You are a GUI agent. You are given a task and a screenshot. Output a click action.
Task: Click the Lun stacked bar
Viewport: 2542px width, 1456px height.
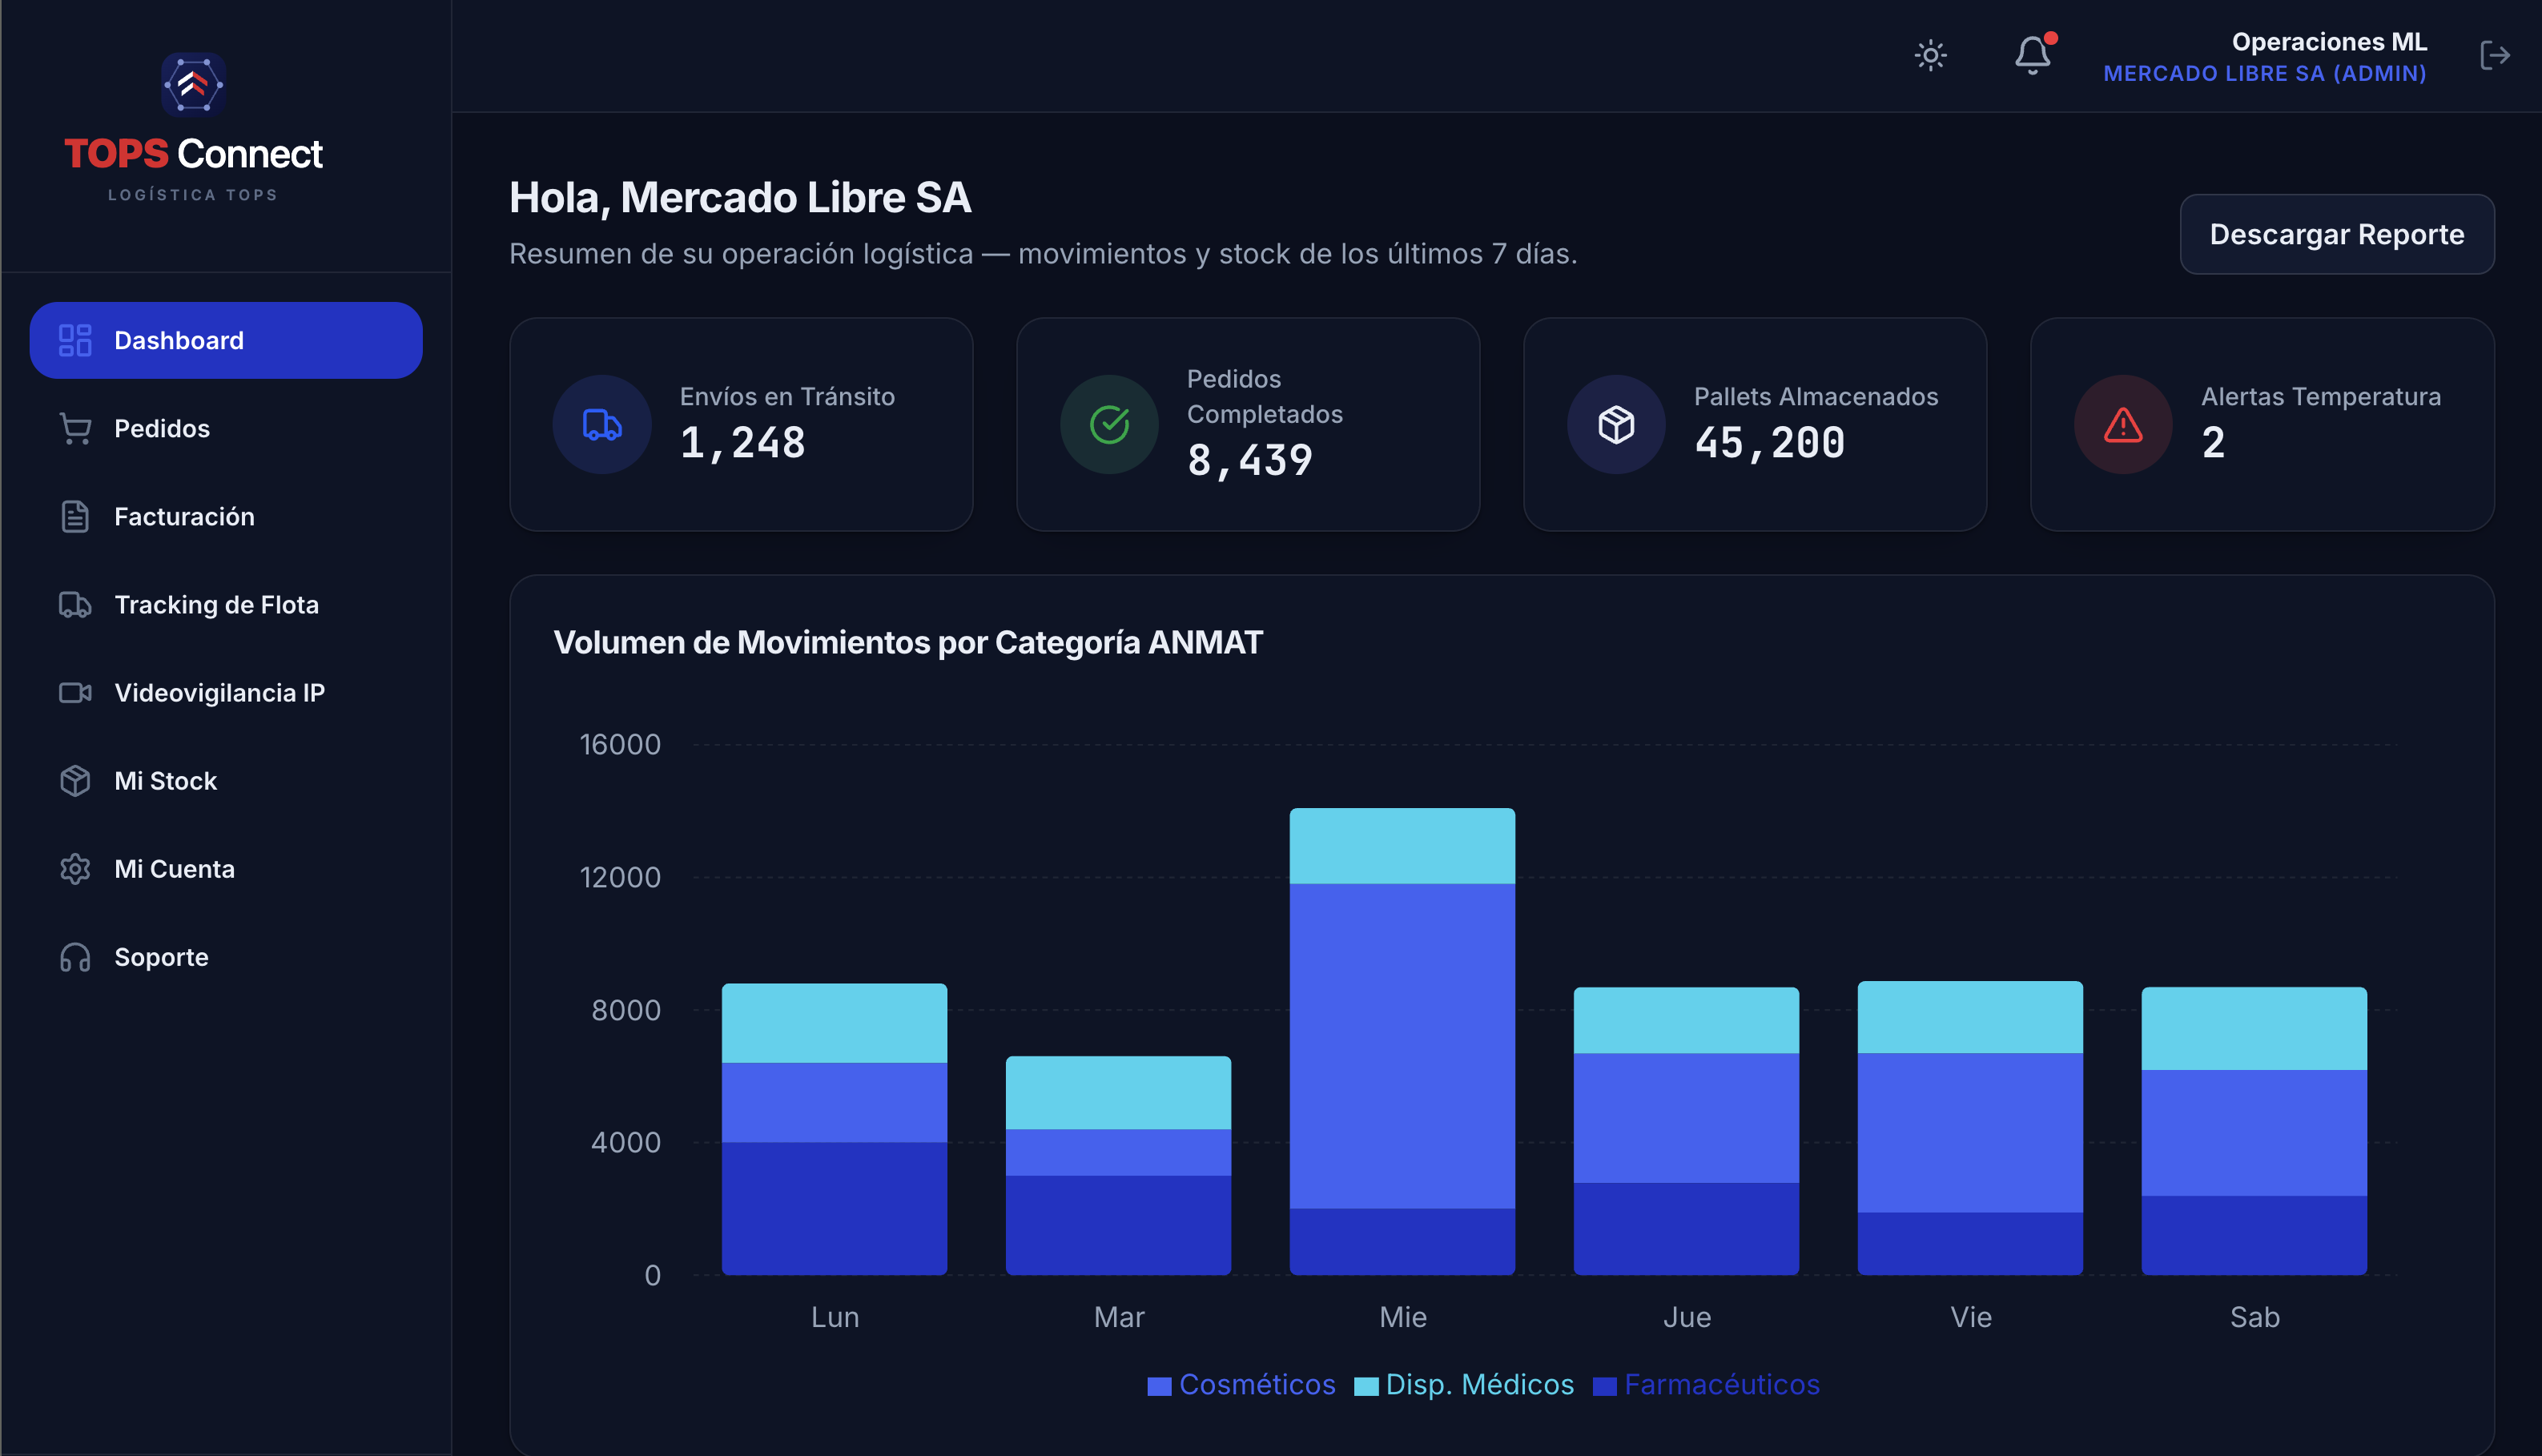tap(834, 1129)
